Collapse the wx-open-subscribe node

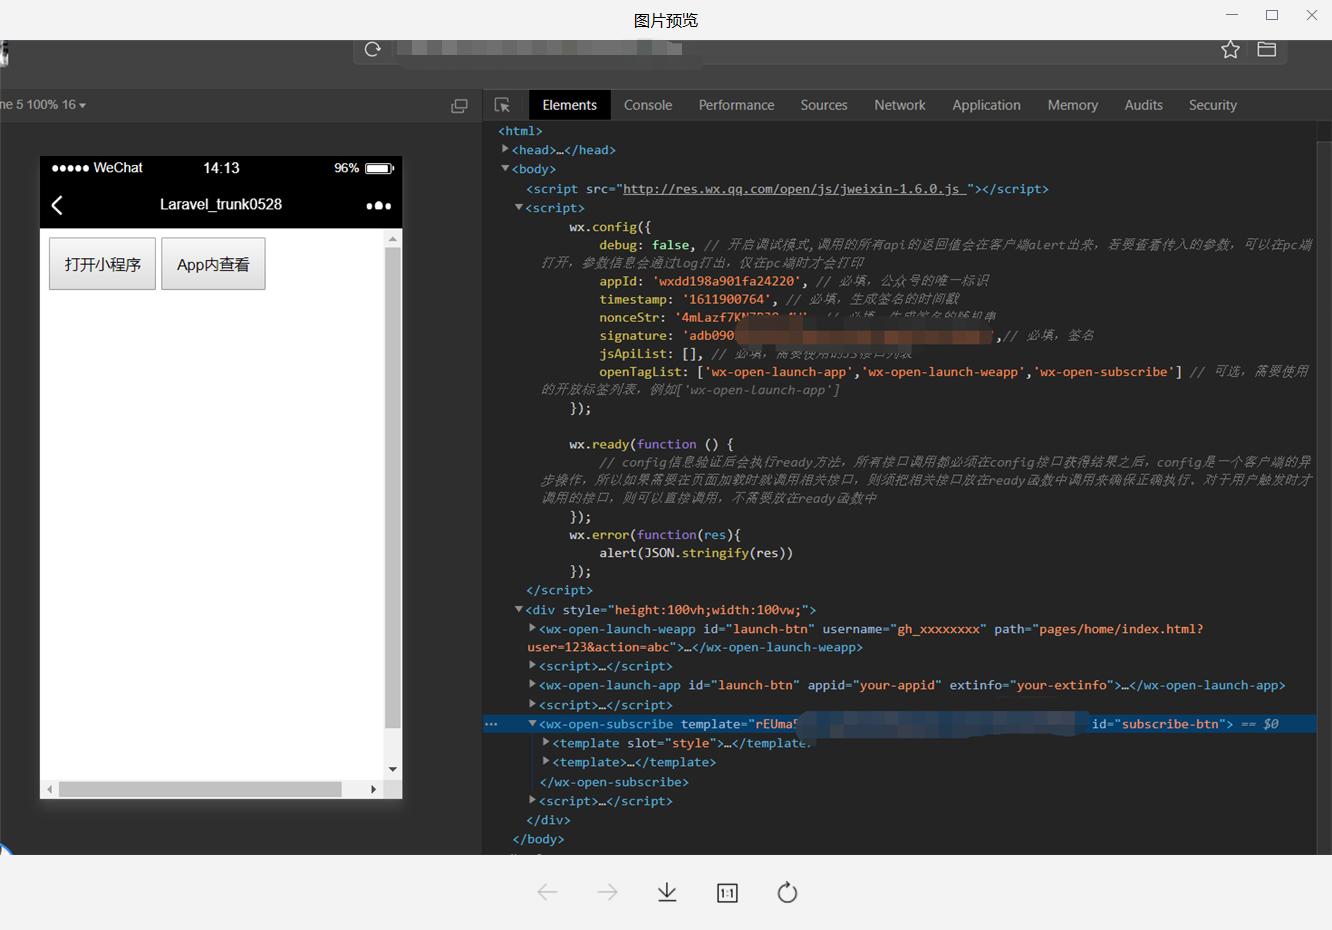pyautogui.click(x=532, y=723)
